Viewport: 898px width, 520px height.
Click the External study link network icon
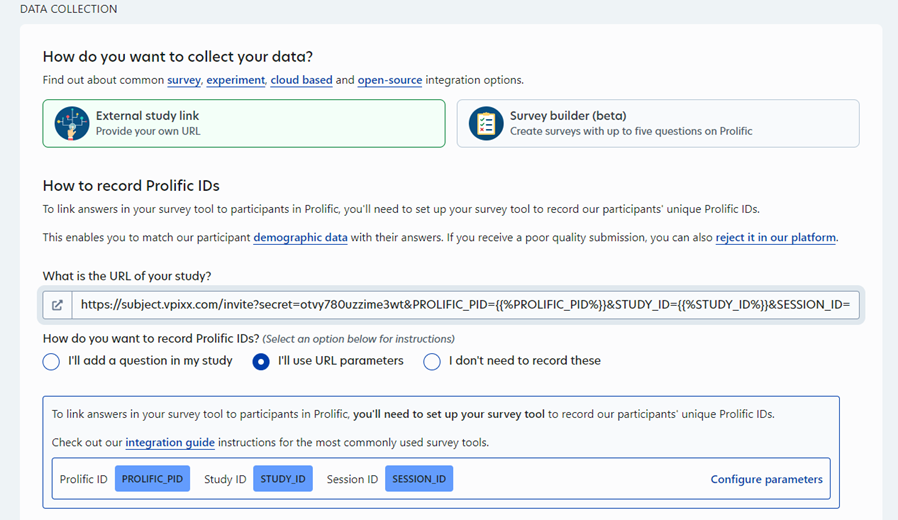tap(72, 123)
